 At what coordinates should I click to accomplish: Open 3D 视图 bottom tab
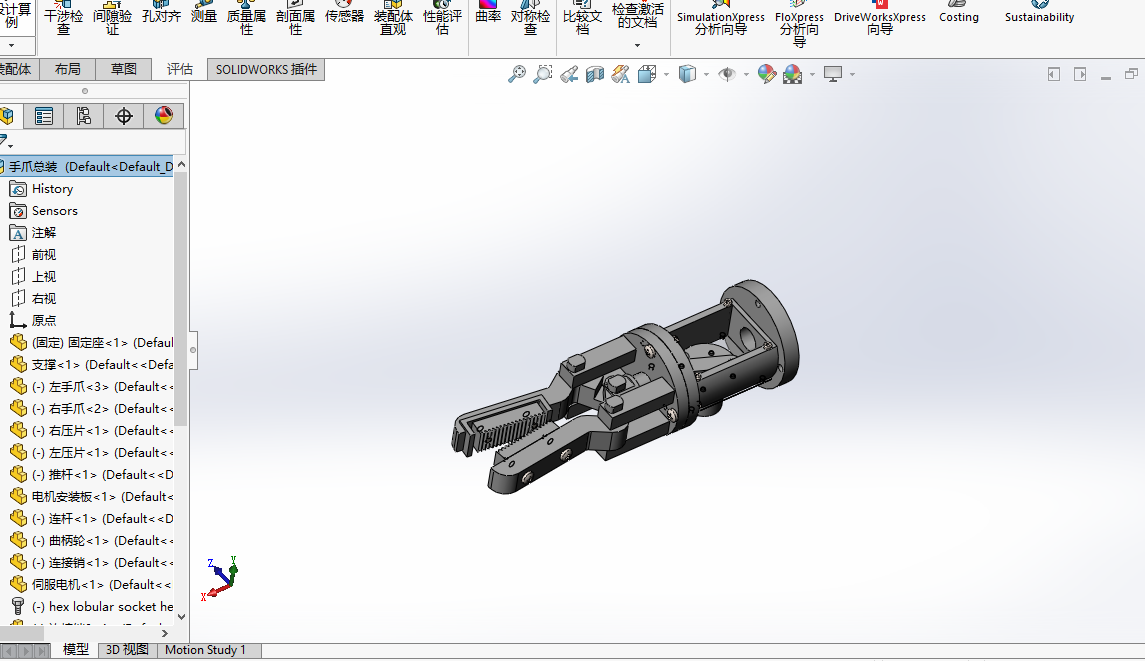(x=127, y=649)
